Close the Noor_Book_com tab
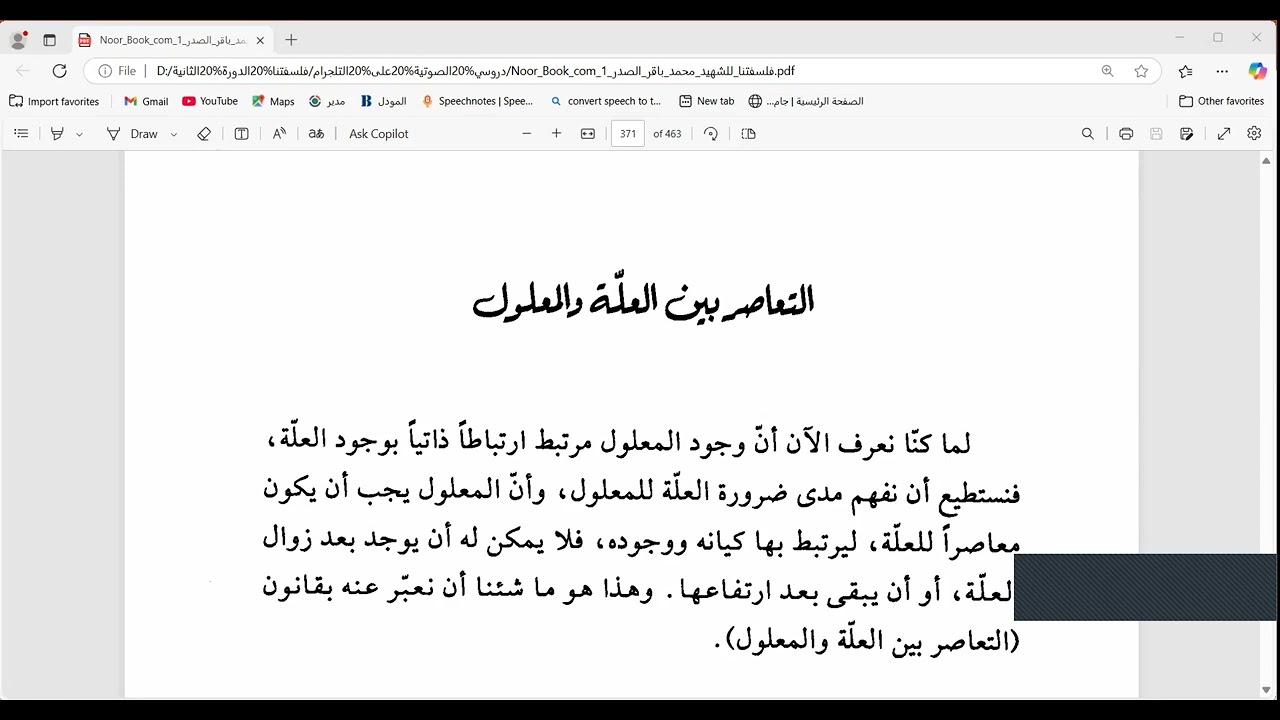 click(x=260, y=40)
